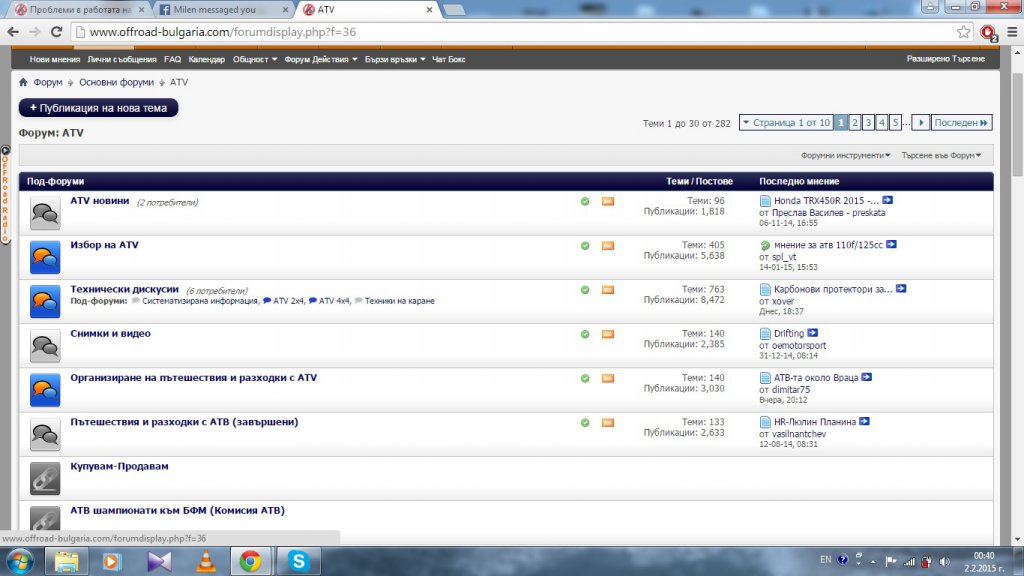Open the OFFRoad Radio side tab
Viewport: 1024px width, 576px height.
point(5,195)
